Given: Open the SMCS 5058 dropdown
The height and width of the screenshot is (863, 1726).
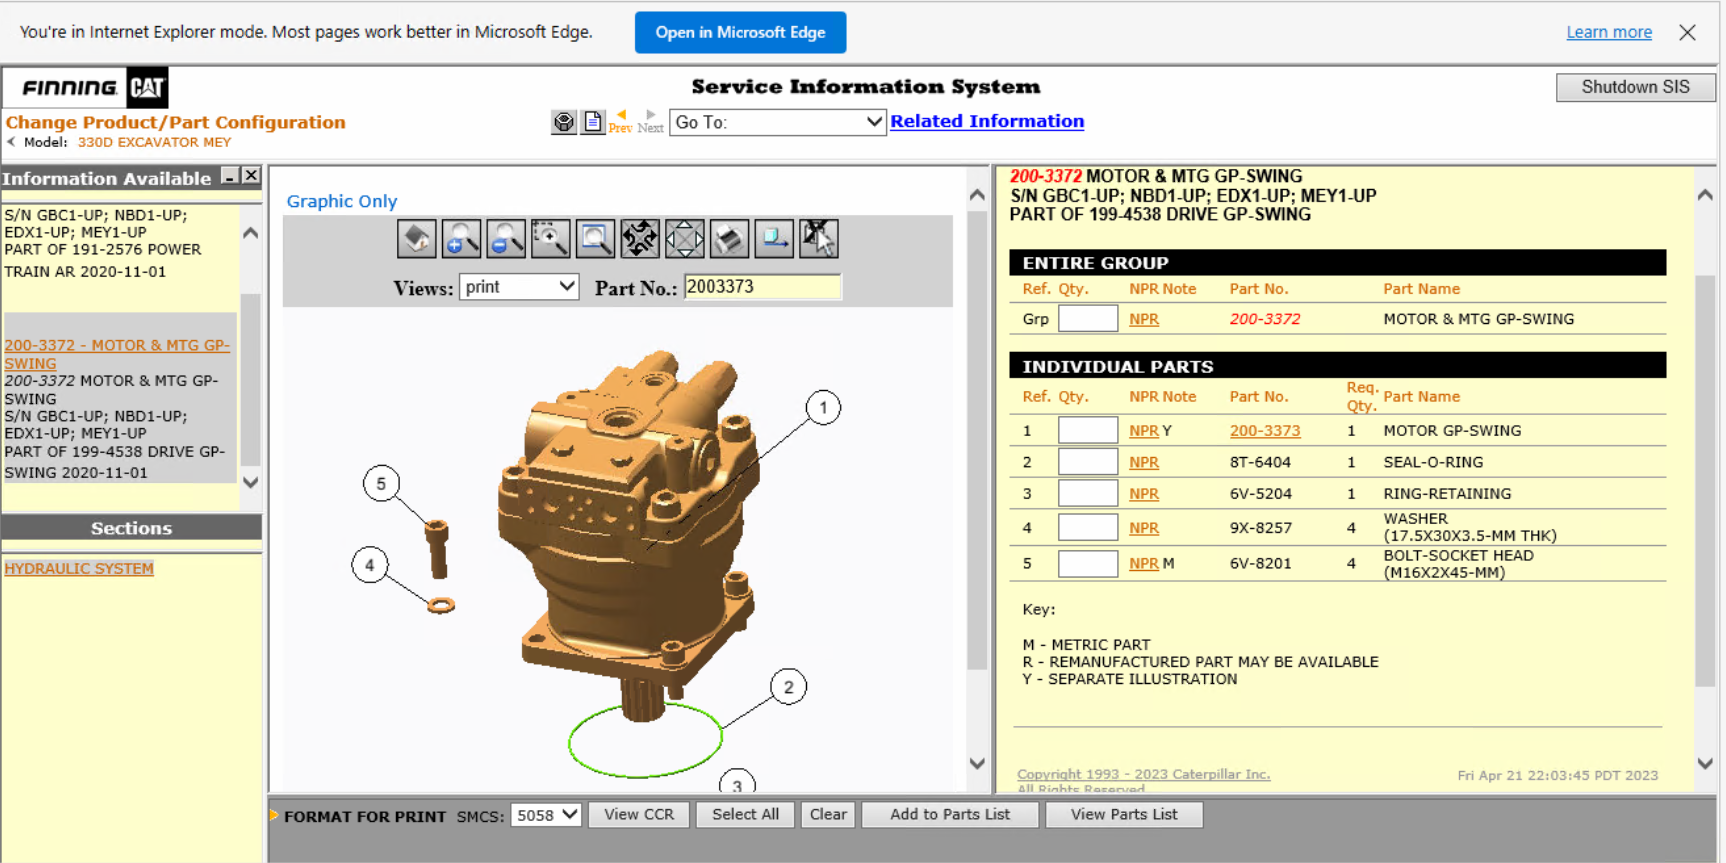Looking at the screenshot, I should [x=546, y=815].
